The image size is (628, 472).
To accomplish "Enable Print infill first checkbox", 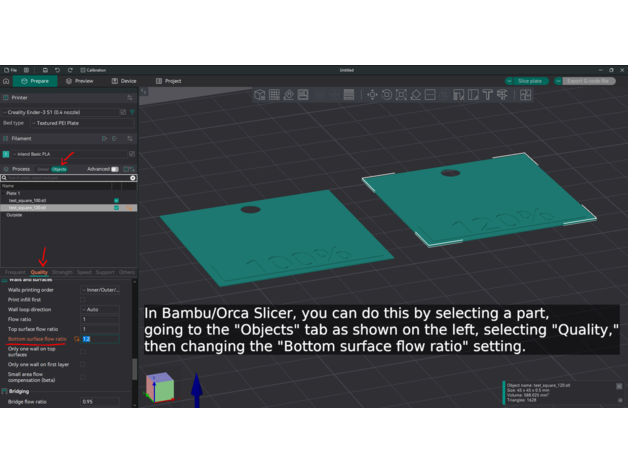I will point(84,299).
